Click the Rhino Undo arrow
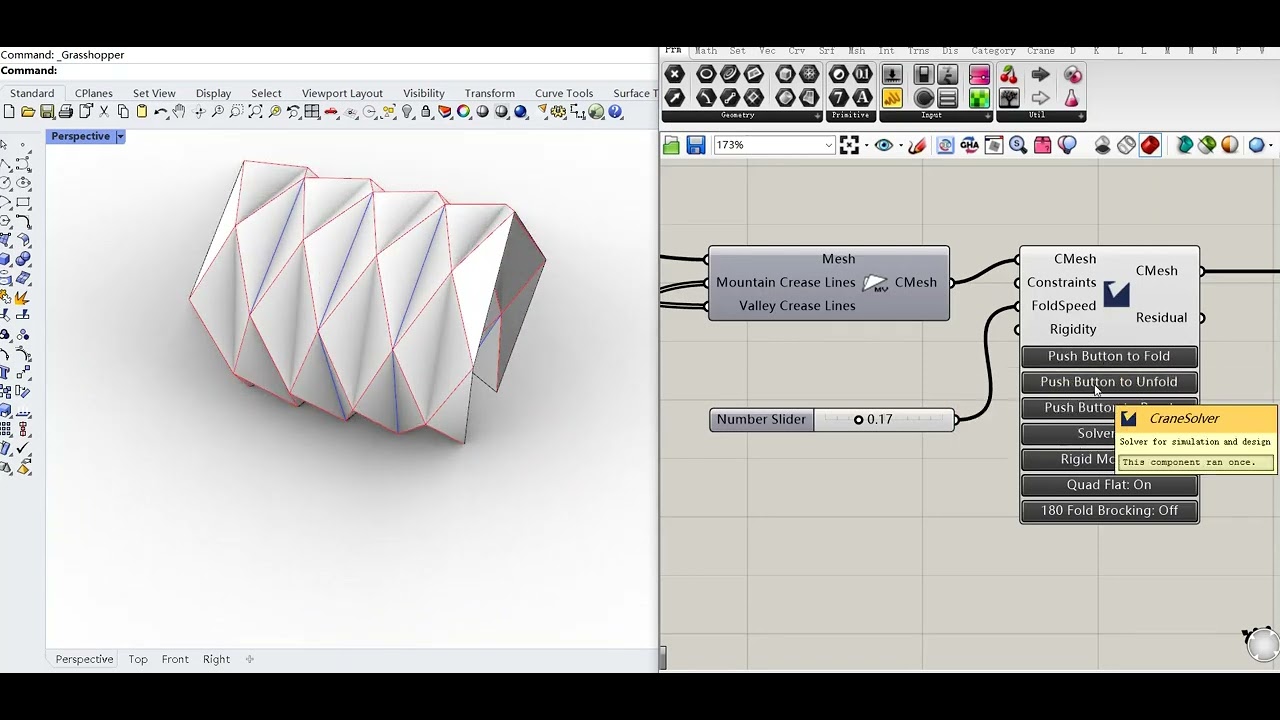Image resolution: width=1280 pixels, height=720 pixels. point(160,112)
